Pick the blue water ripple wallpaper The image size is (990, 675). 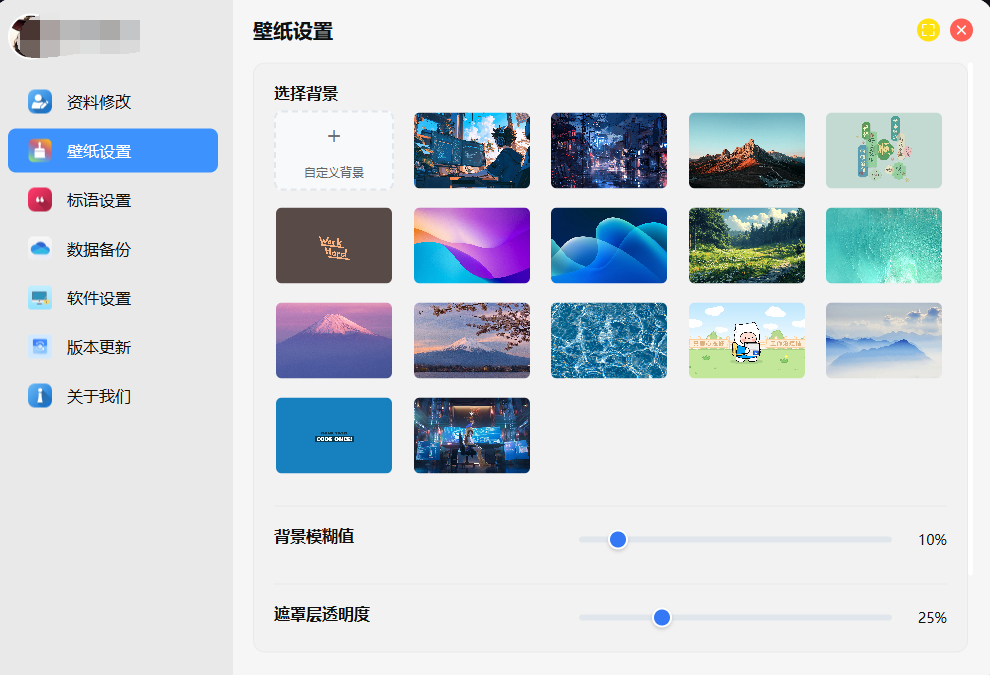(609, 341)
